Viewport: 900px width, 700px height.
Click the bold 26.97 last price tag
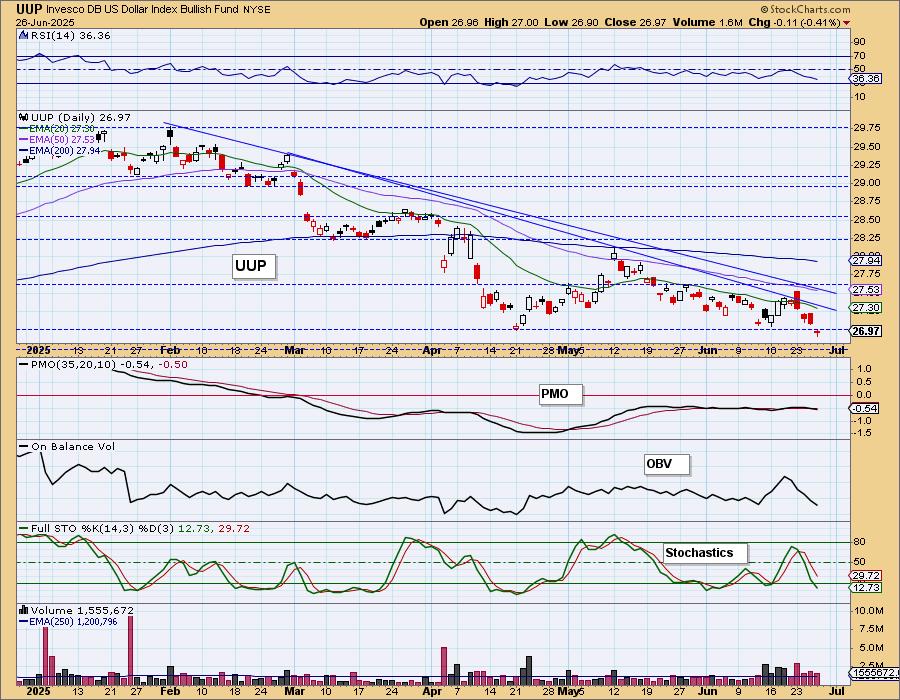pyautogui.click(x=867, y=331)
